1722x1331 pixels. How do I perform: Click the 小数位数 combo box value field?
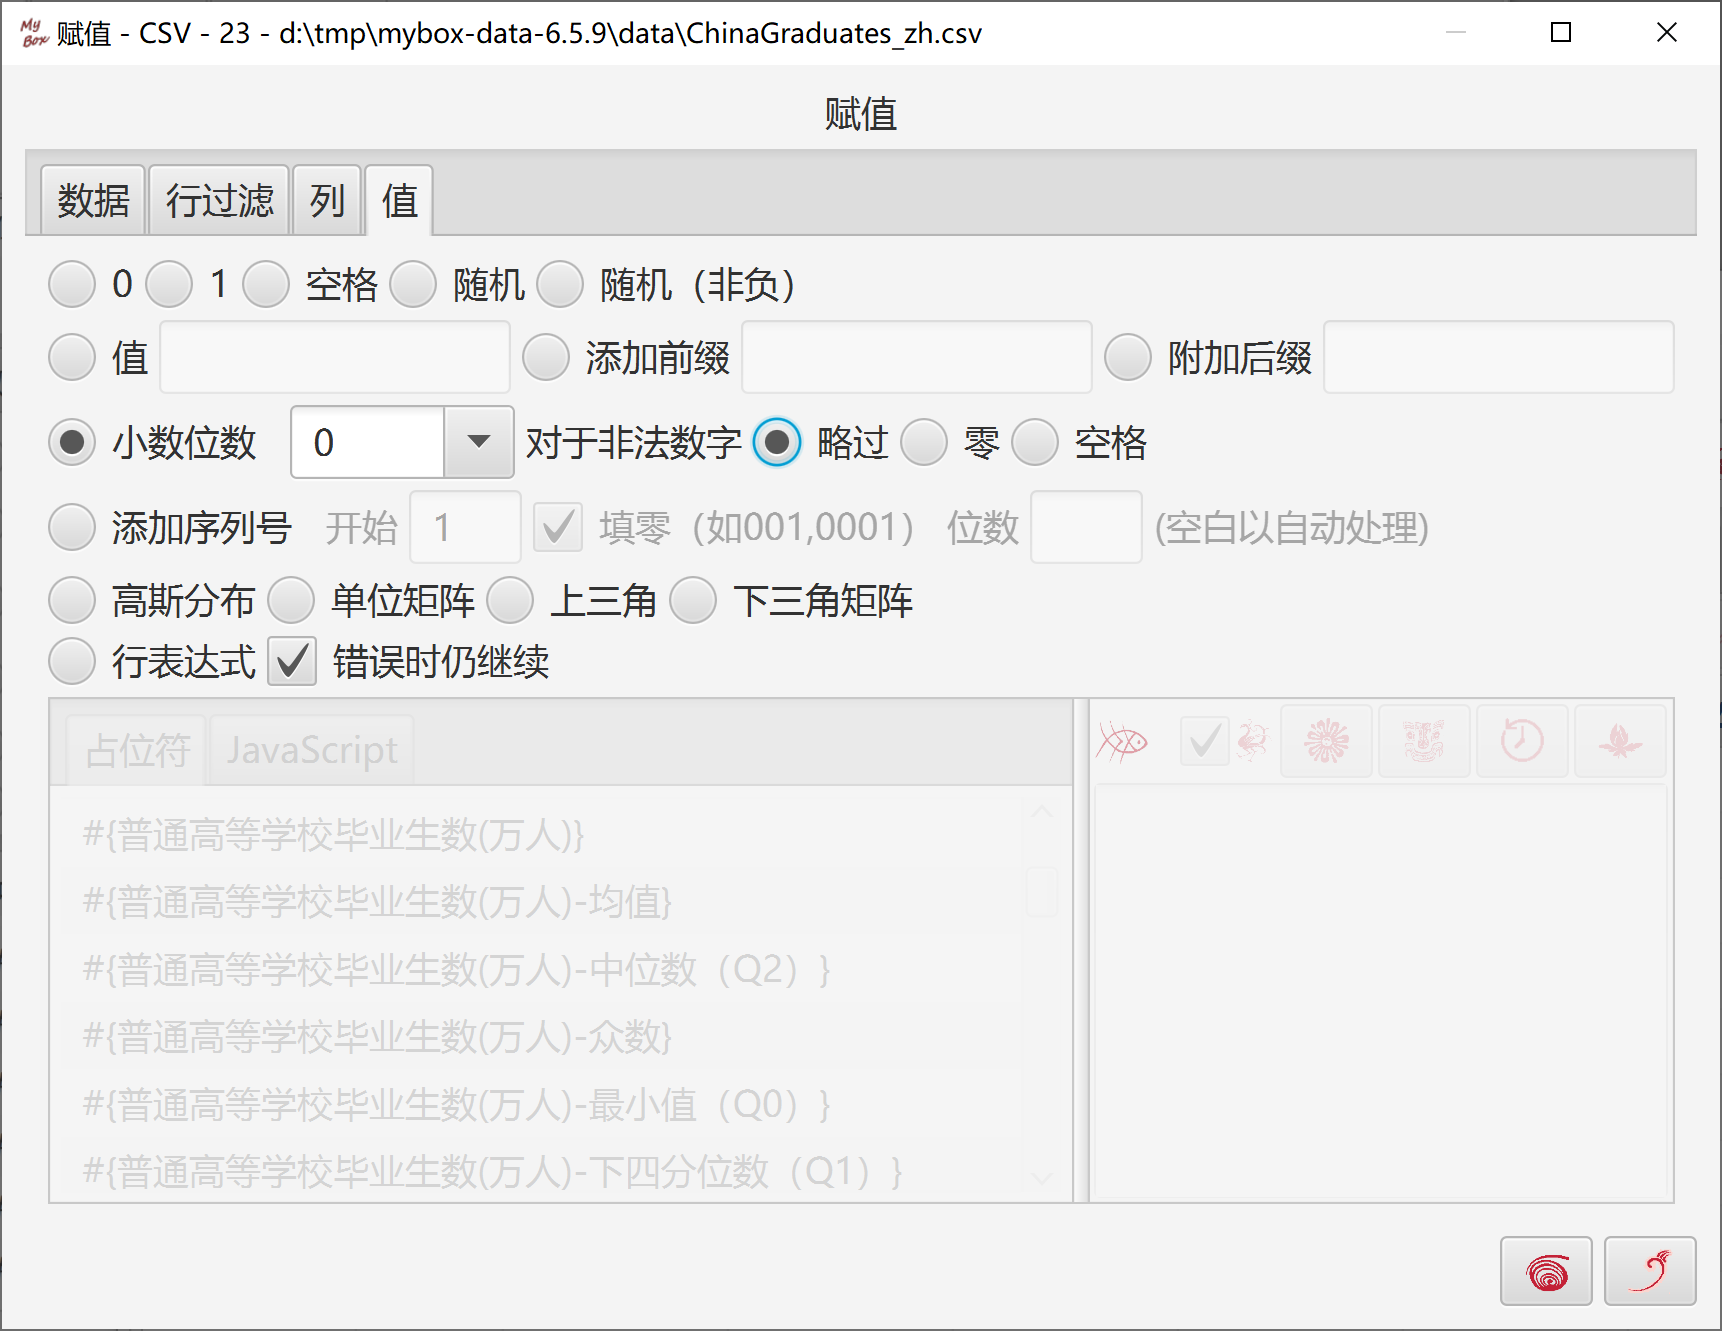tap(368, 442)
